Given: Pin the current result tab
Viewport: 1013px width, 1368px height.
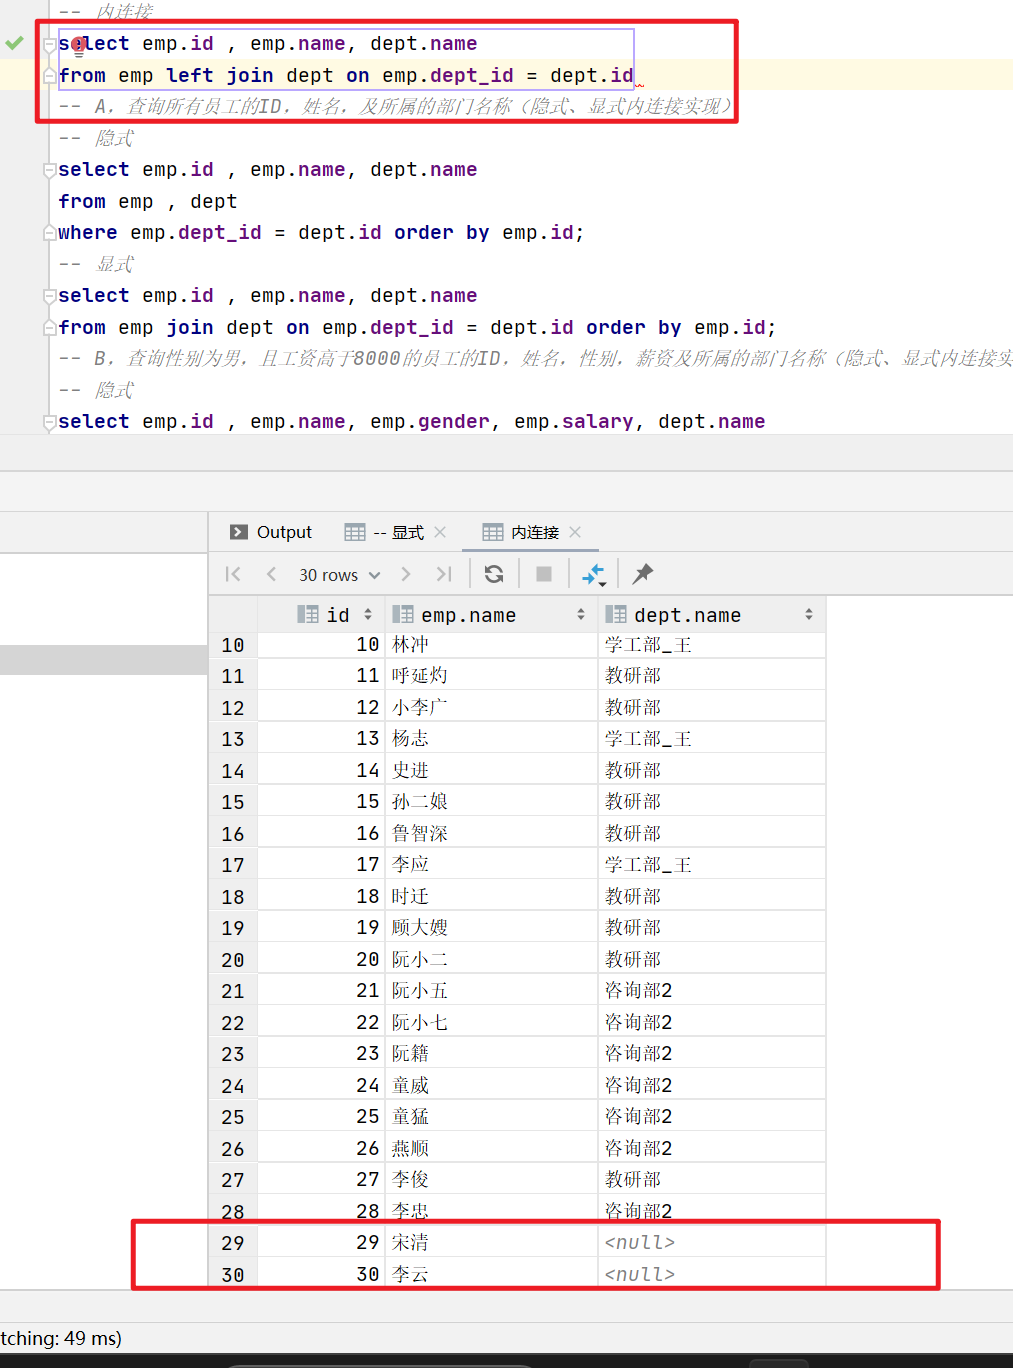Looking at the screenshot, I should tap(643, 574).
